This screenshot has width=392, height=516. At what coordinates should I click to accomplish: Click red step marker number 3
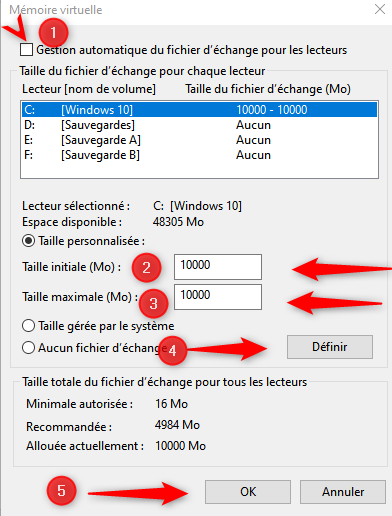[x=153, y=304]
